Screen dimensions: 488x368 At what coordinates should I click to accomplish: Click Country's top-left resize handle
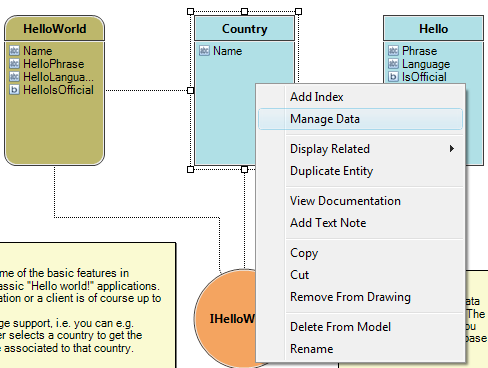[x=190, y=12]
